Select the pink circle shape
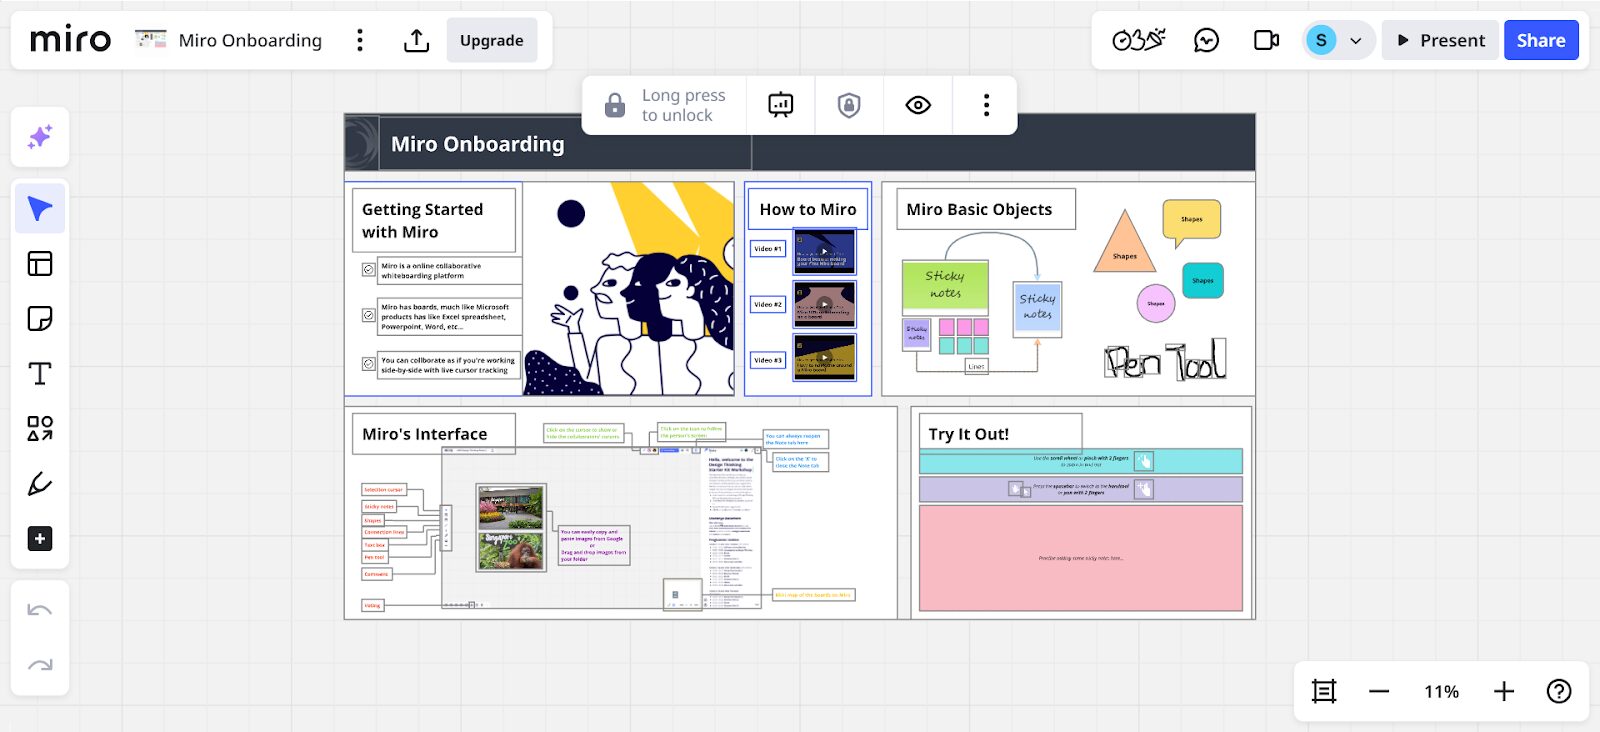 tap(1156, 303)
